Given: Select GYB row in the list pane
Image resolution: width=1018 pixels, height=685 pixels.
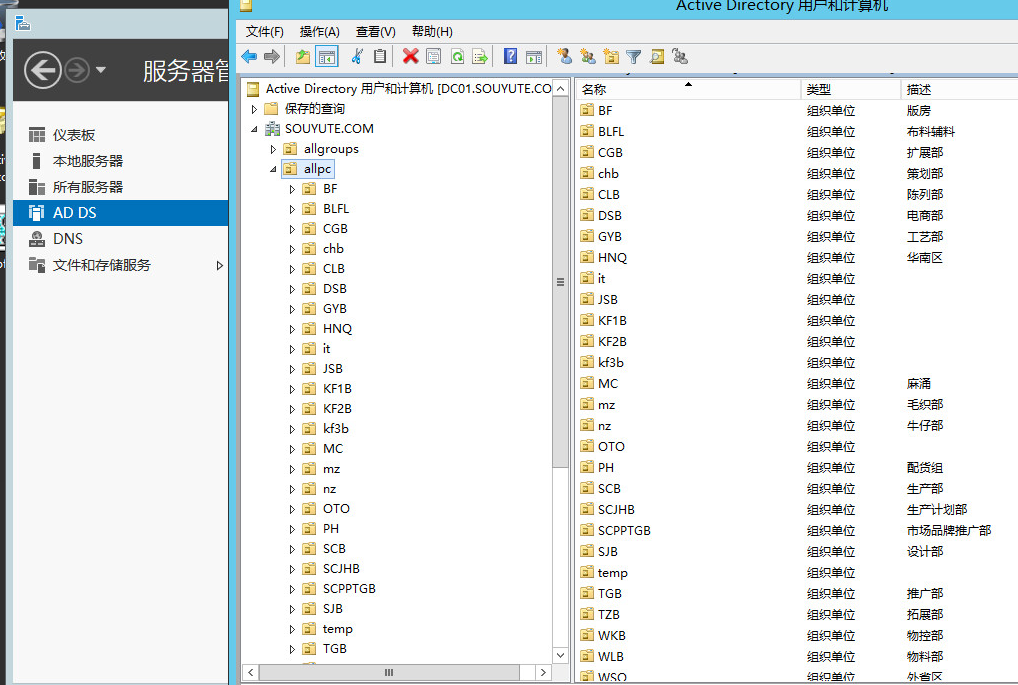Looking at the screenshot, I should 798,236.
